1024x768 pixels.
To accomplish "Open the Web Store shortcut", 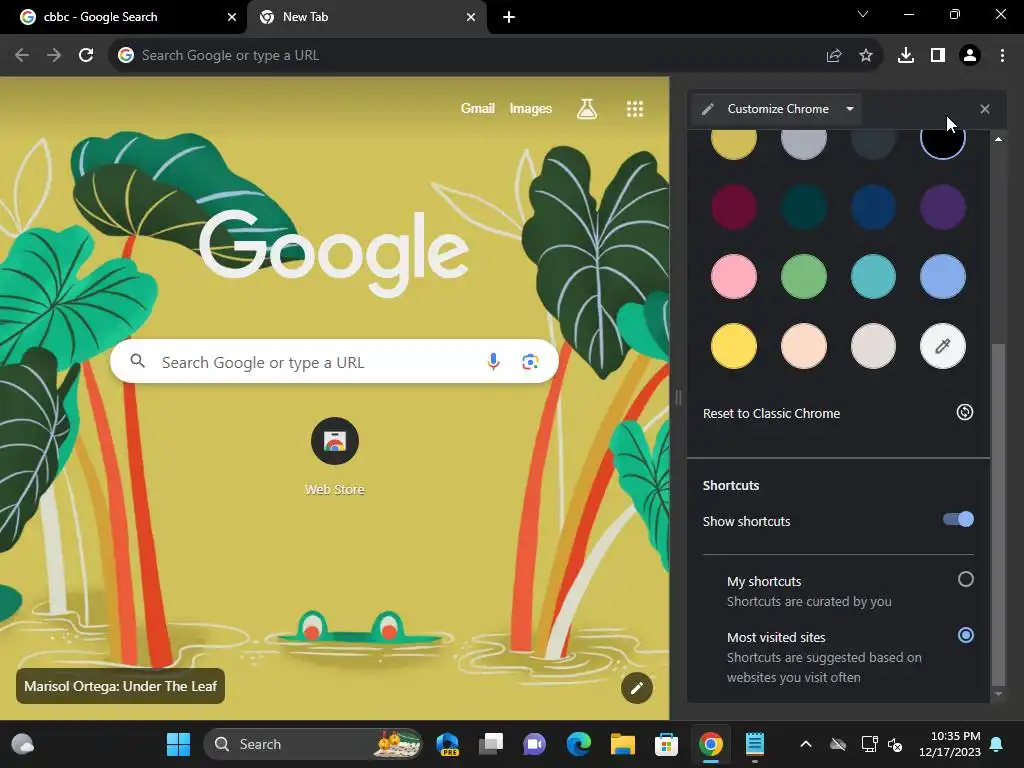I will coord(334,456).
